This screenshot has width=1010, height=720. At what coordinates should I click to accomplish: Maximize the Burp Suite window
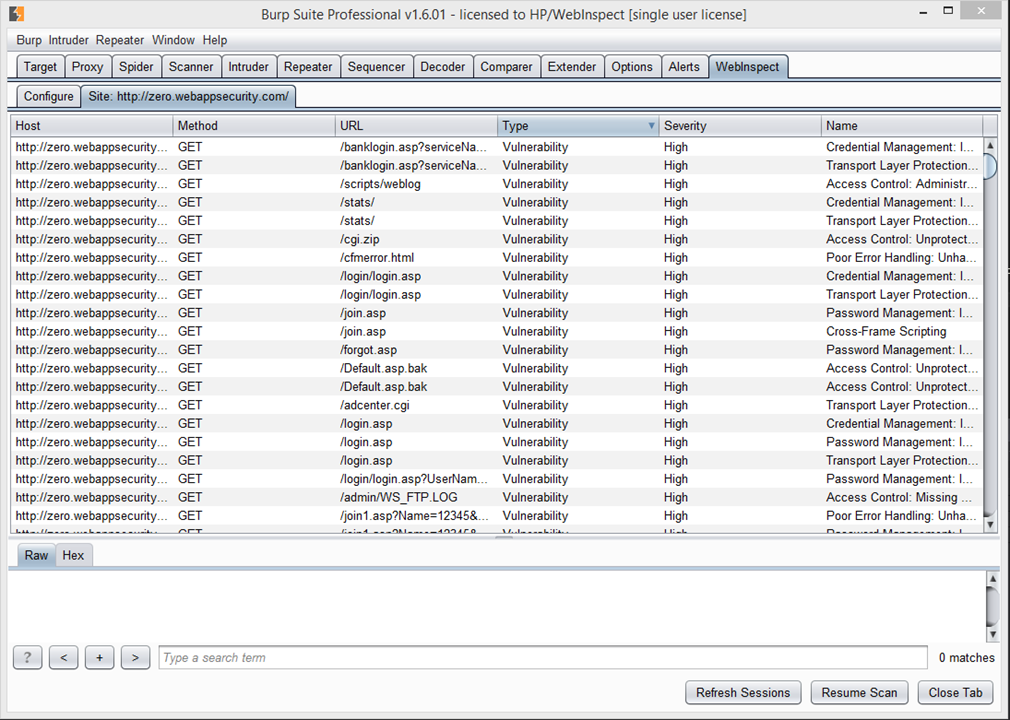tap(948, 11)
